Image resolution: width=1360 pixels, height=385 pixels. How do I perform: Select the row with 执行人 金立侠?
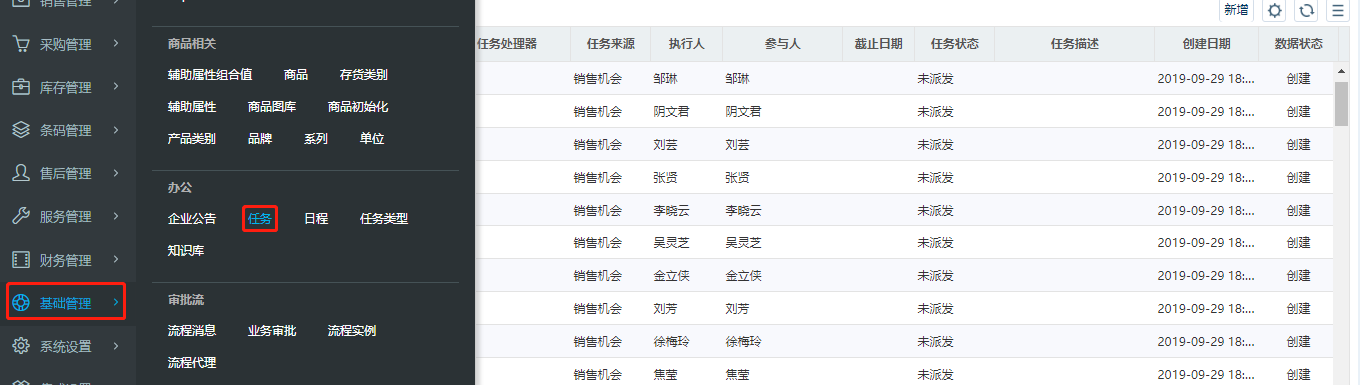tap(906, 275)
